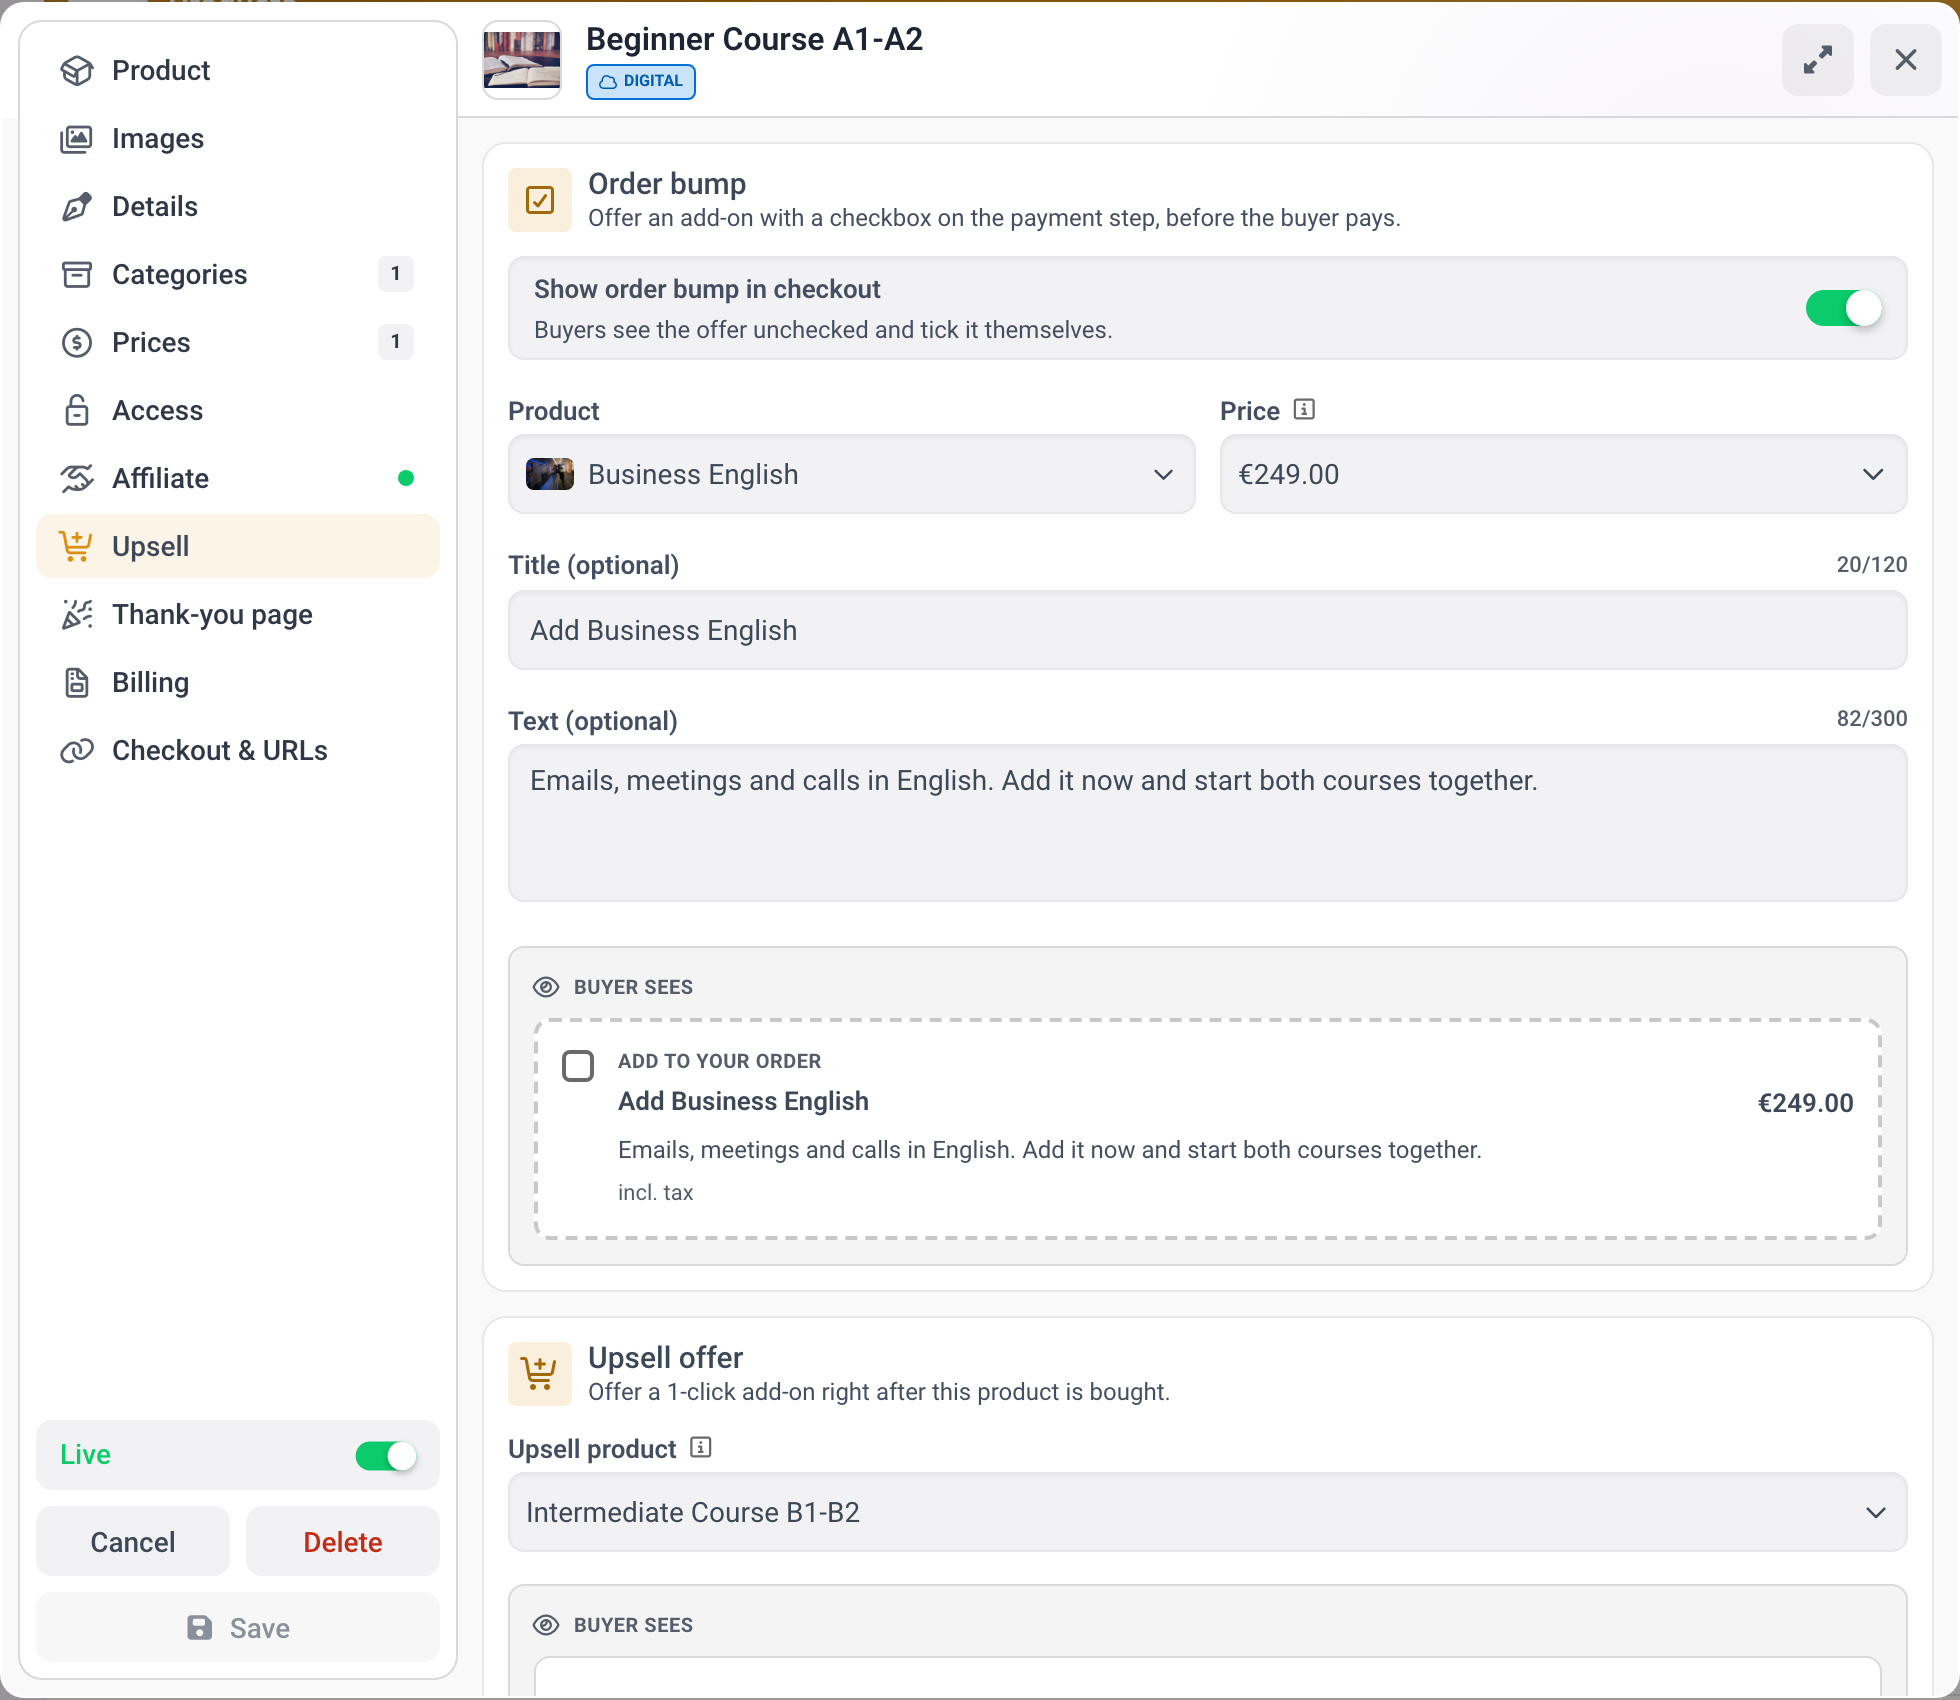
Task: Click the Affiliate handshake icon
Action: coord(77,478)
